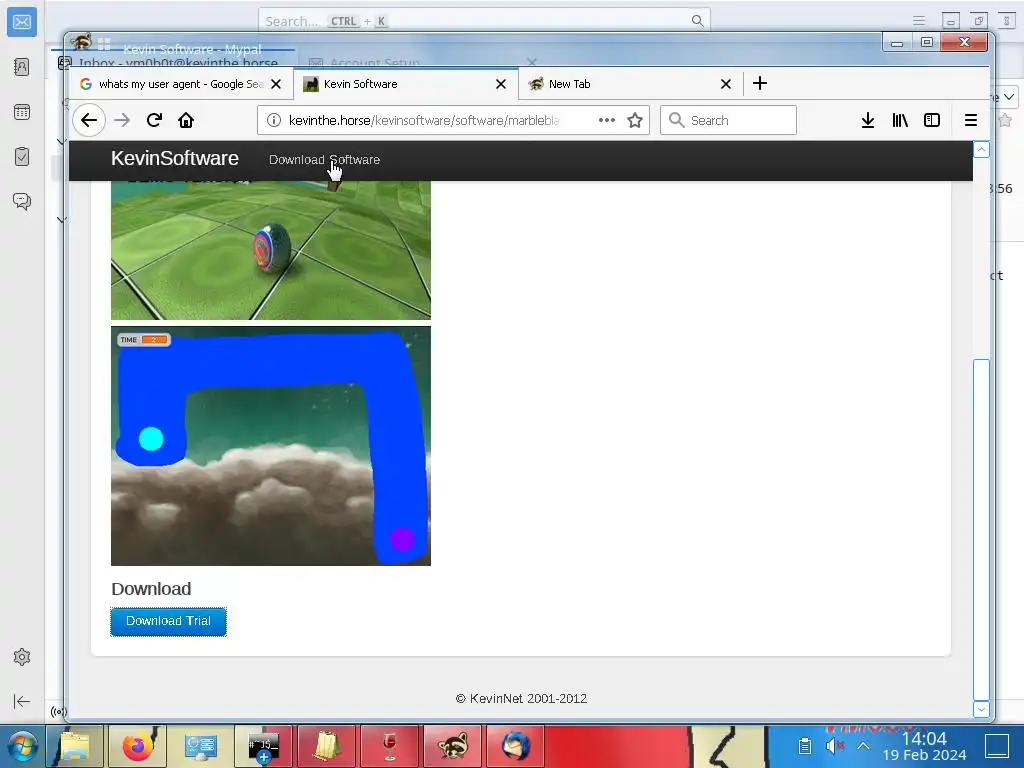Open the Thunderbird app menu
1024x768 pixels.
(919, 21)
